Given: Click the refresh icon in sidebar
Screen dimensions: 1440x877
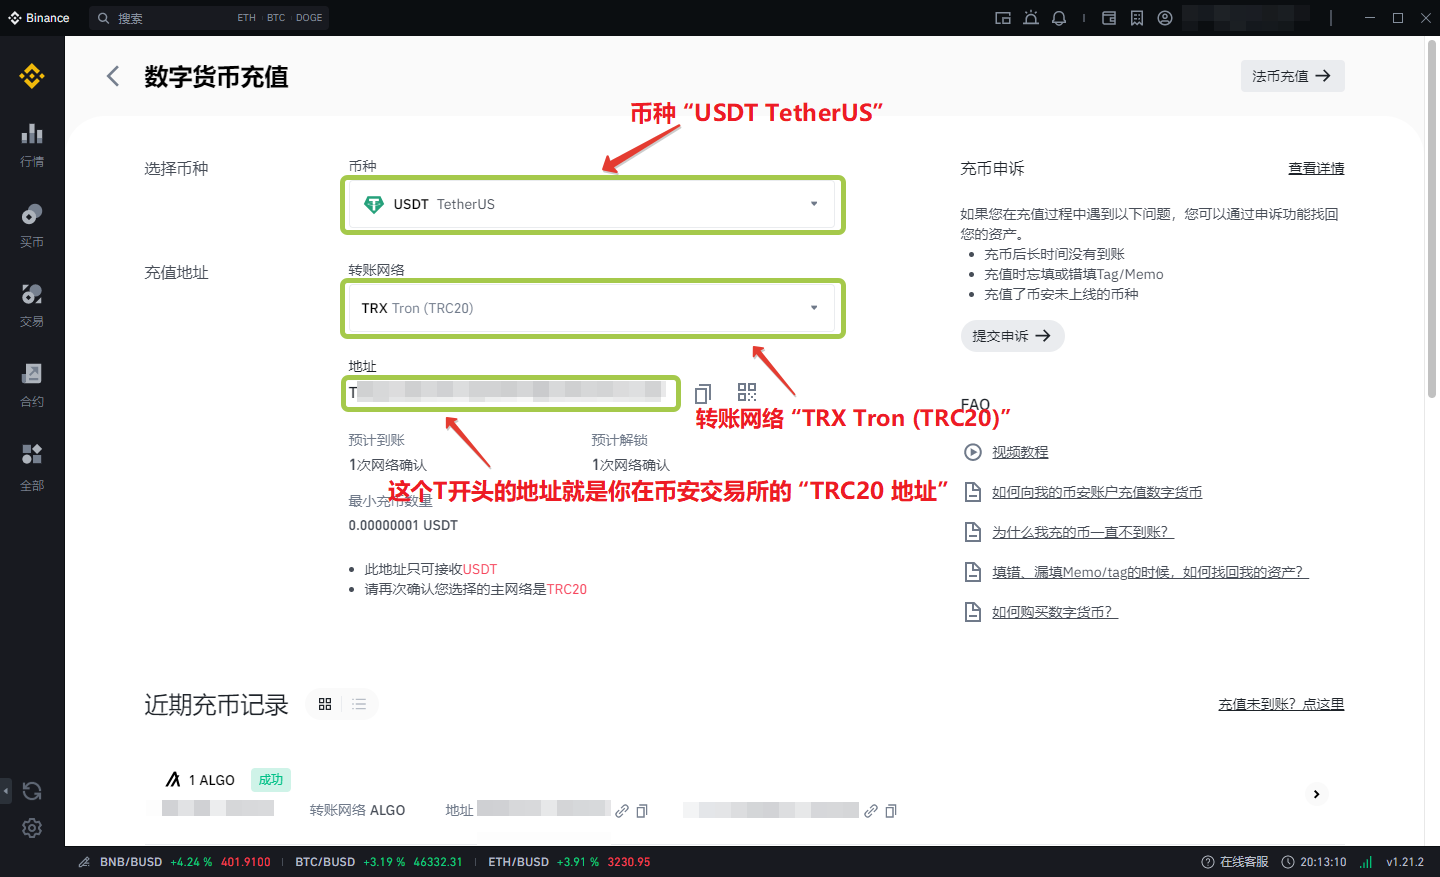Looking at the screenshot, I should [x=32, y=791].
